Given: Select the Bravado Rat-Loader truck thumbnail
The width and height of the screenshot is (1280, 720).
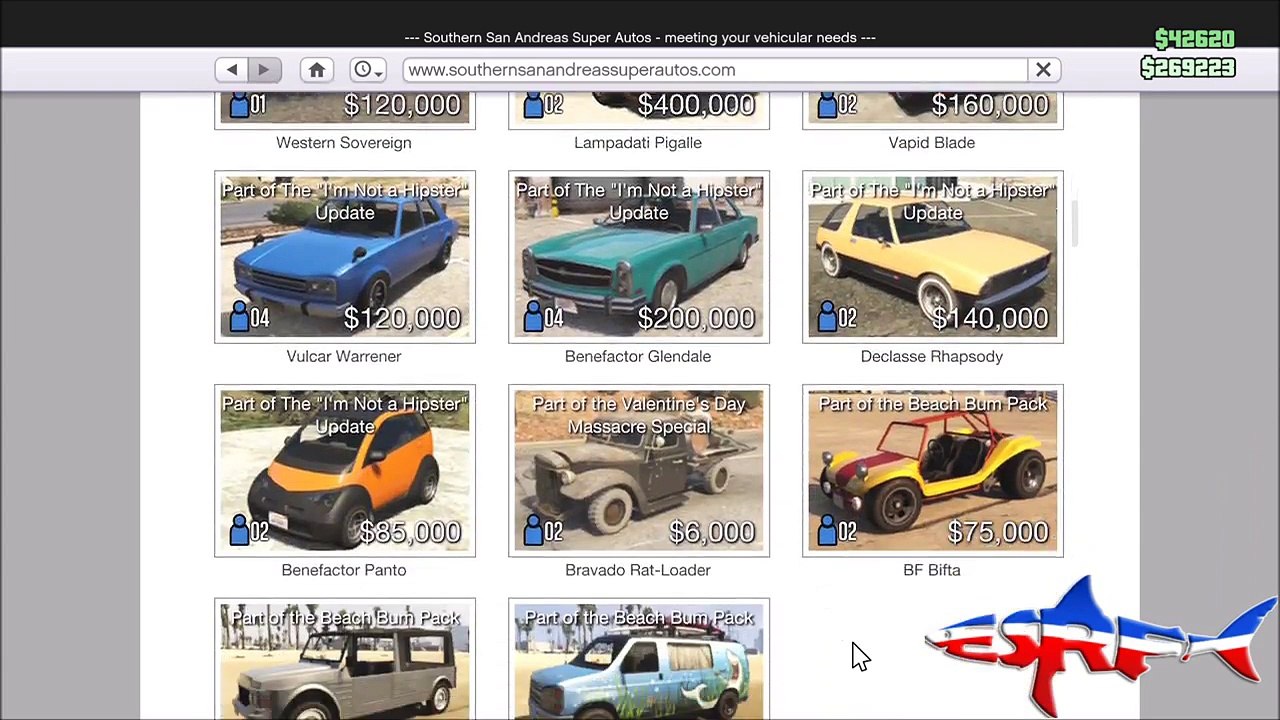Looking at the screenshot, I should (x=639, y=471).
